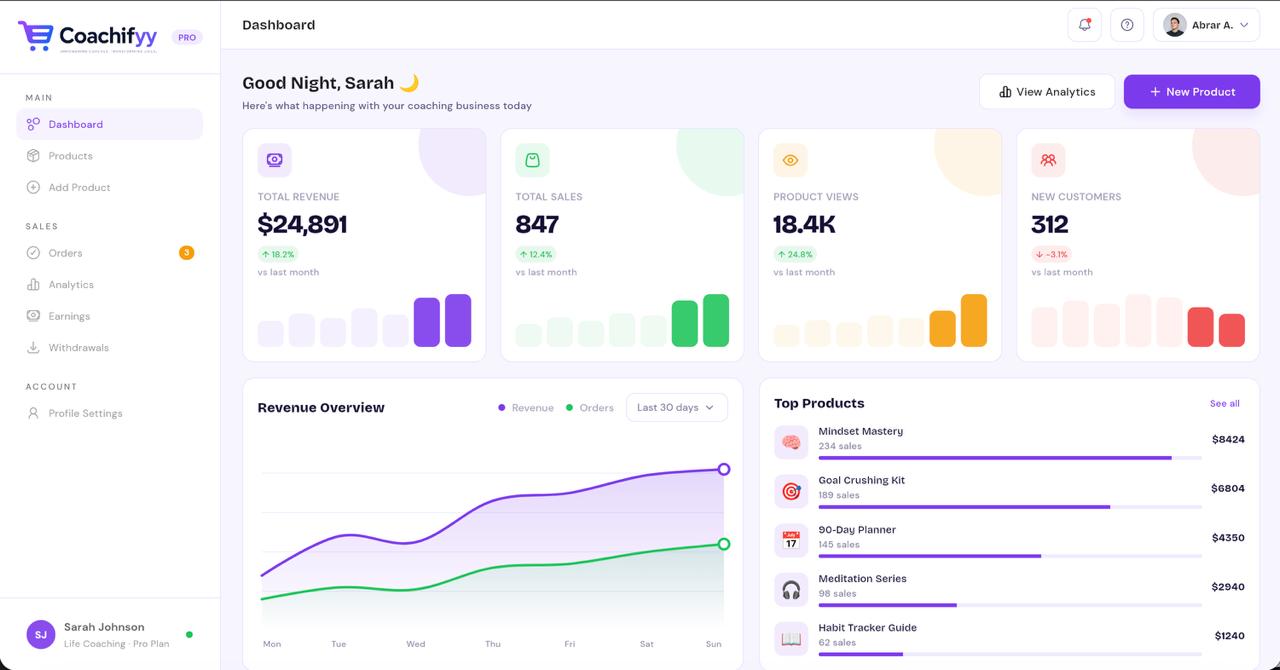Click the Total Revenue cash icon
This screenshot has width=1280, height=670.
pos(275,160)
